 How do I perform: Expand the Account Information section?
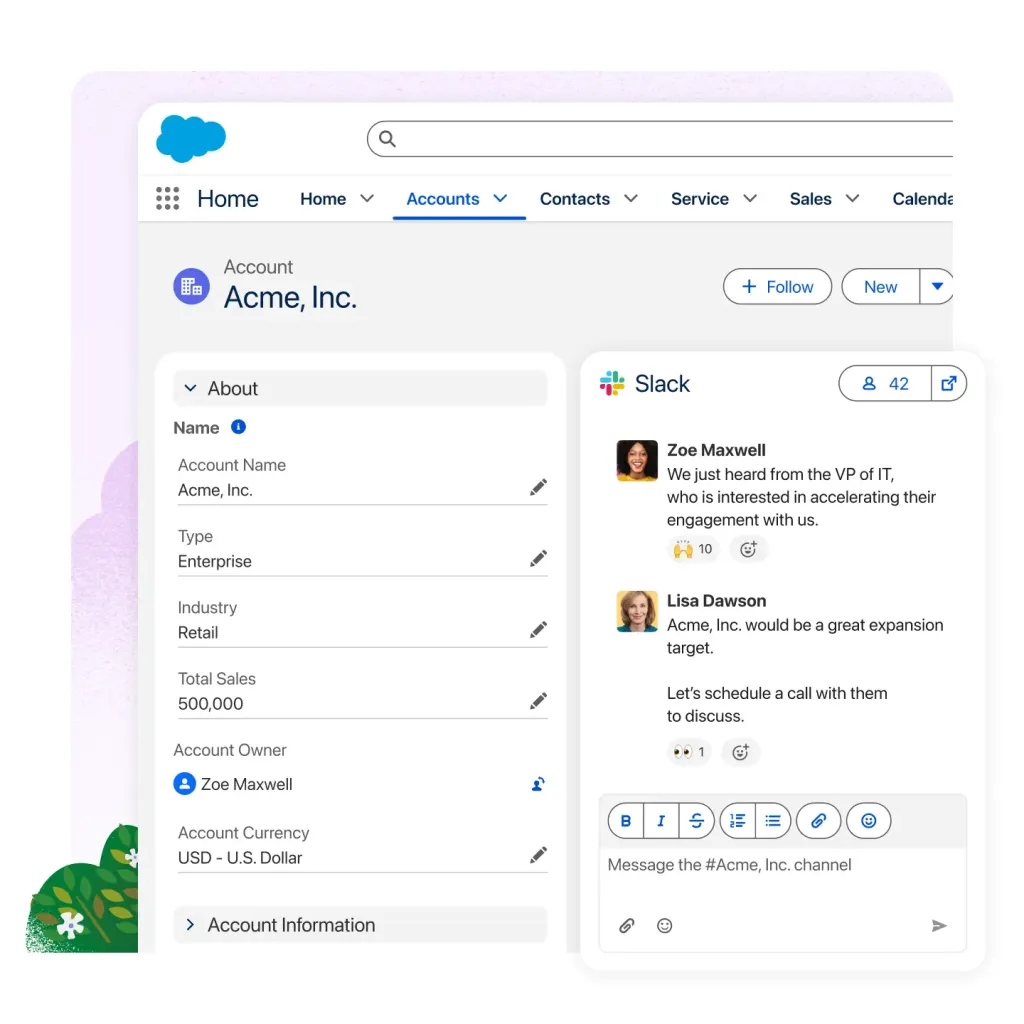click(x=190, y=925)
